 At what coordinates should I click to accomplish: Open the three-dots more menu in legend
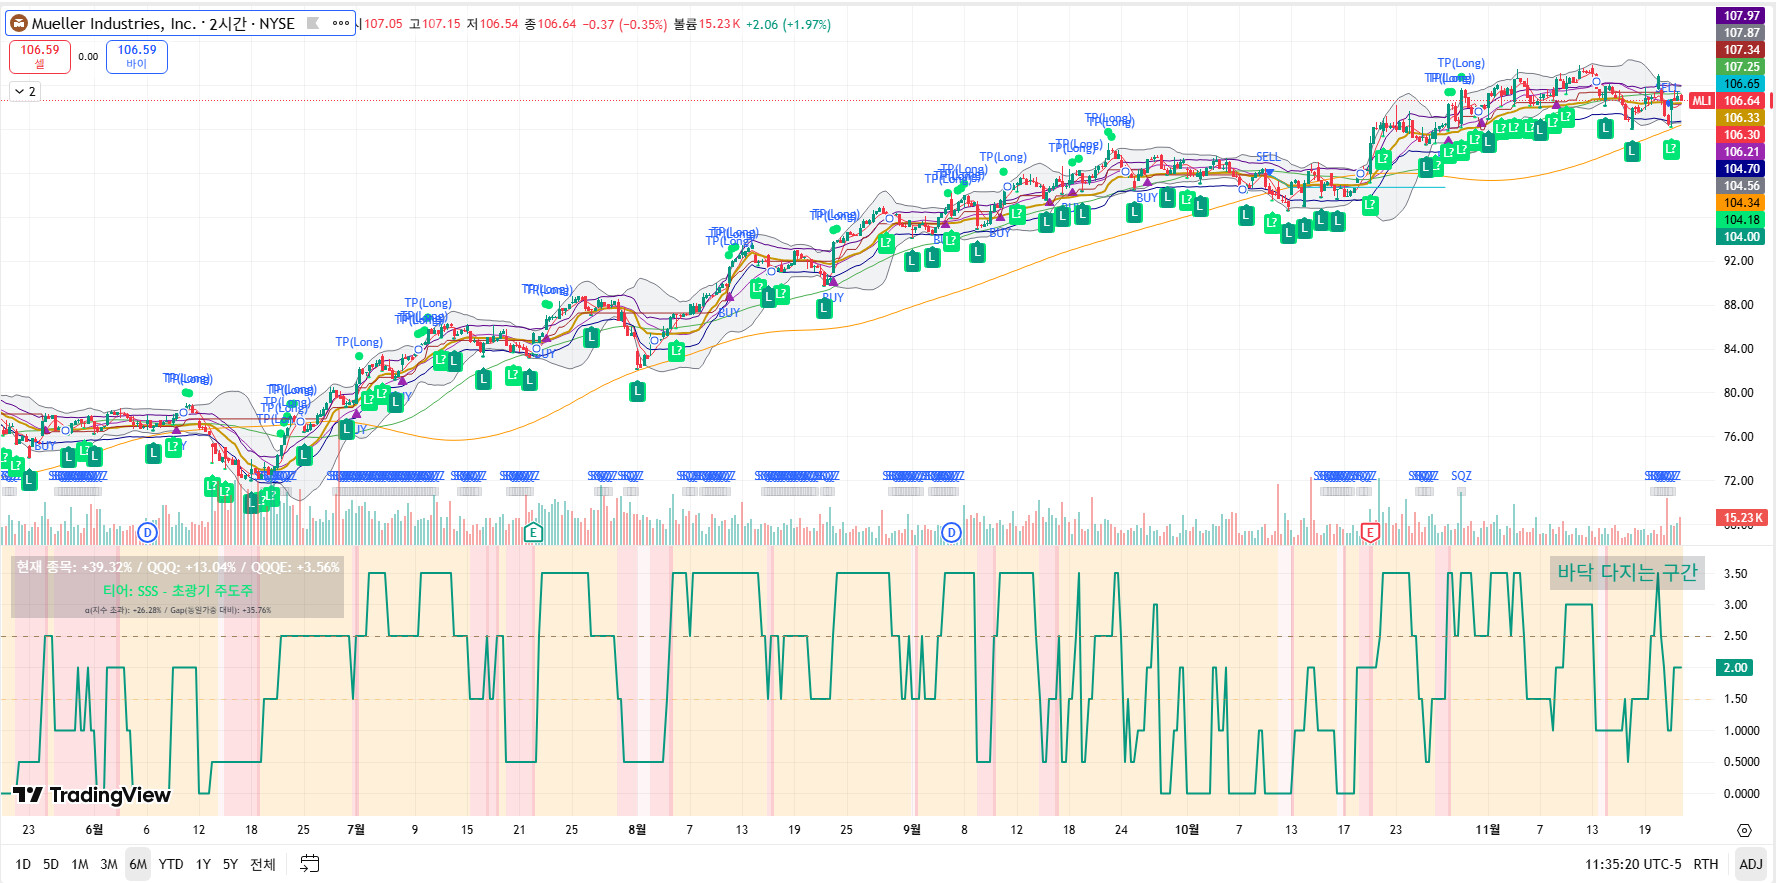pos(341,23)
